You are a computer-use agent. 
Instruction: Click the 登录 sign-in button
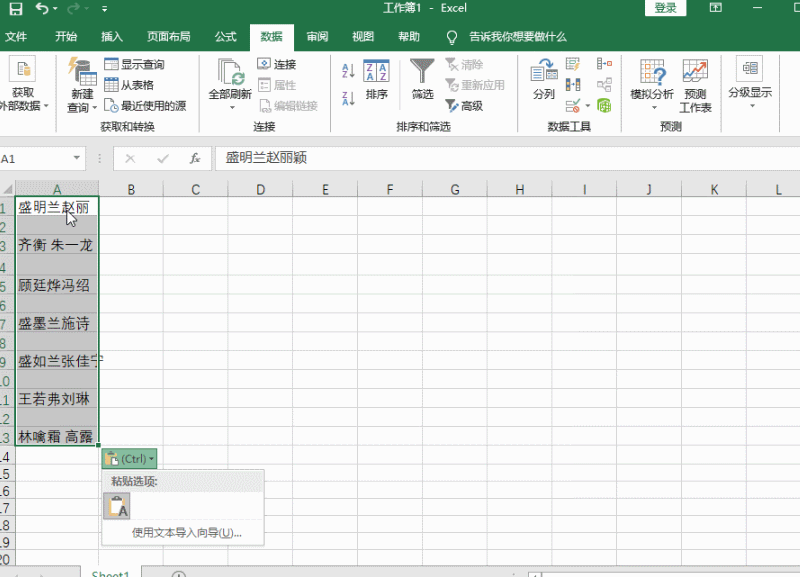point(664,7)
